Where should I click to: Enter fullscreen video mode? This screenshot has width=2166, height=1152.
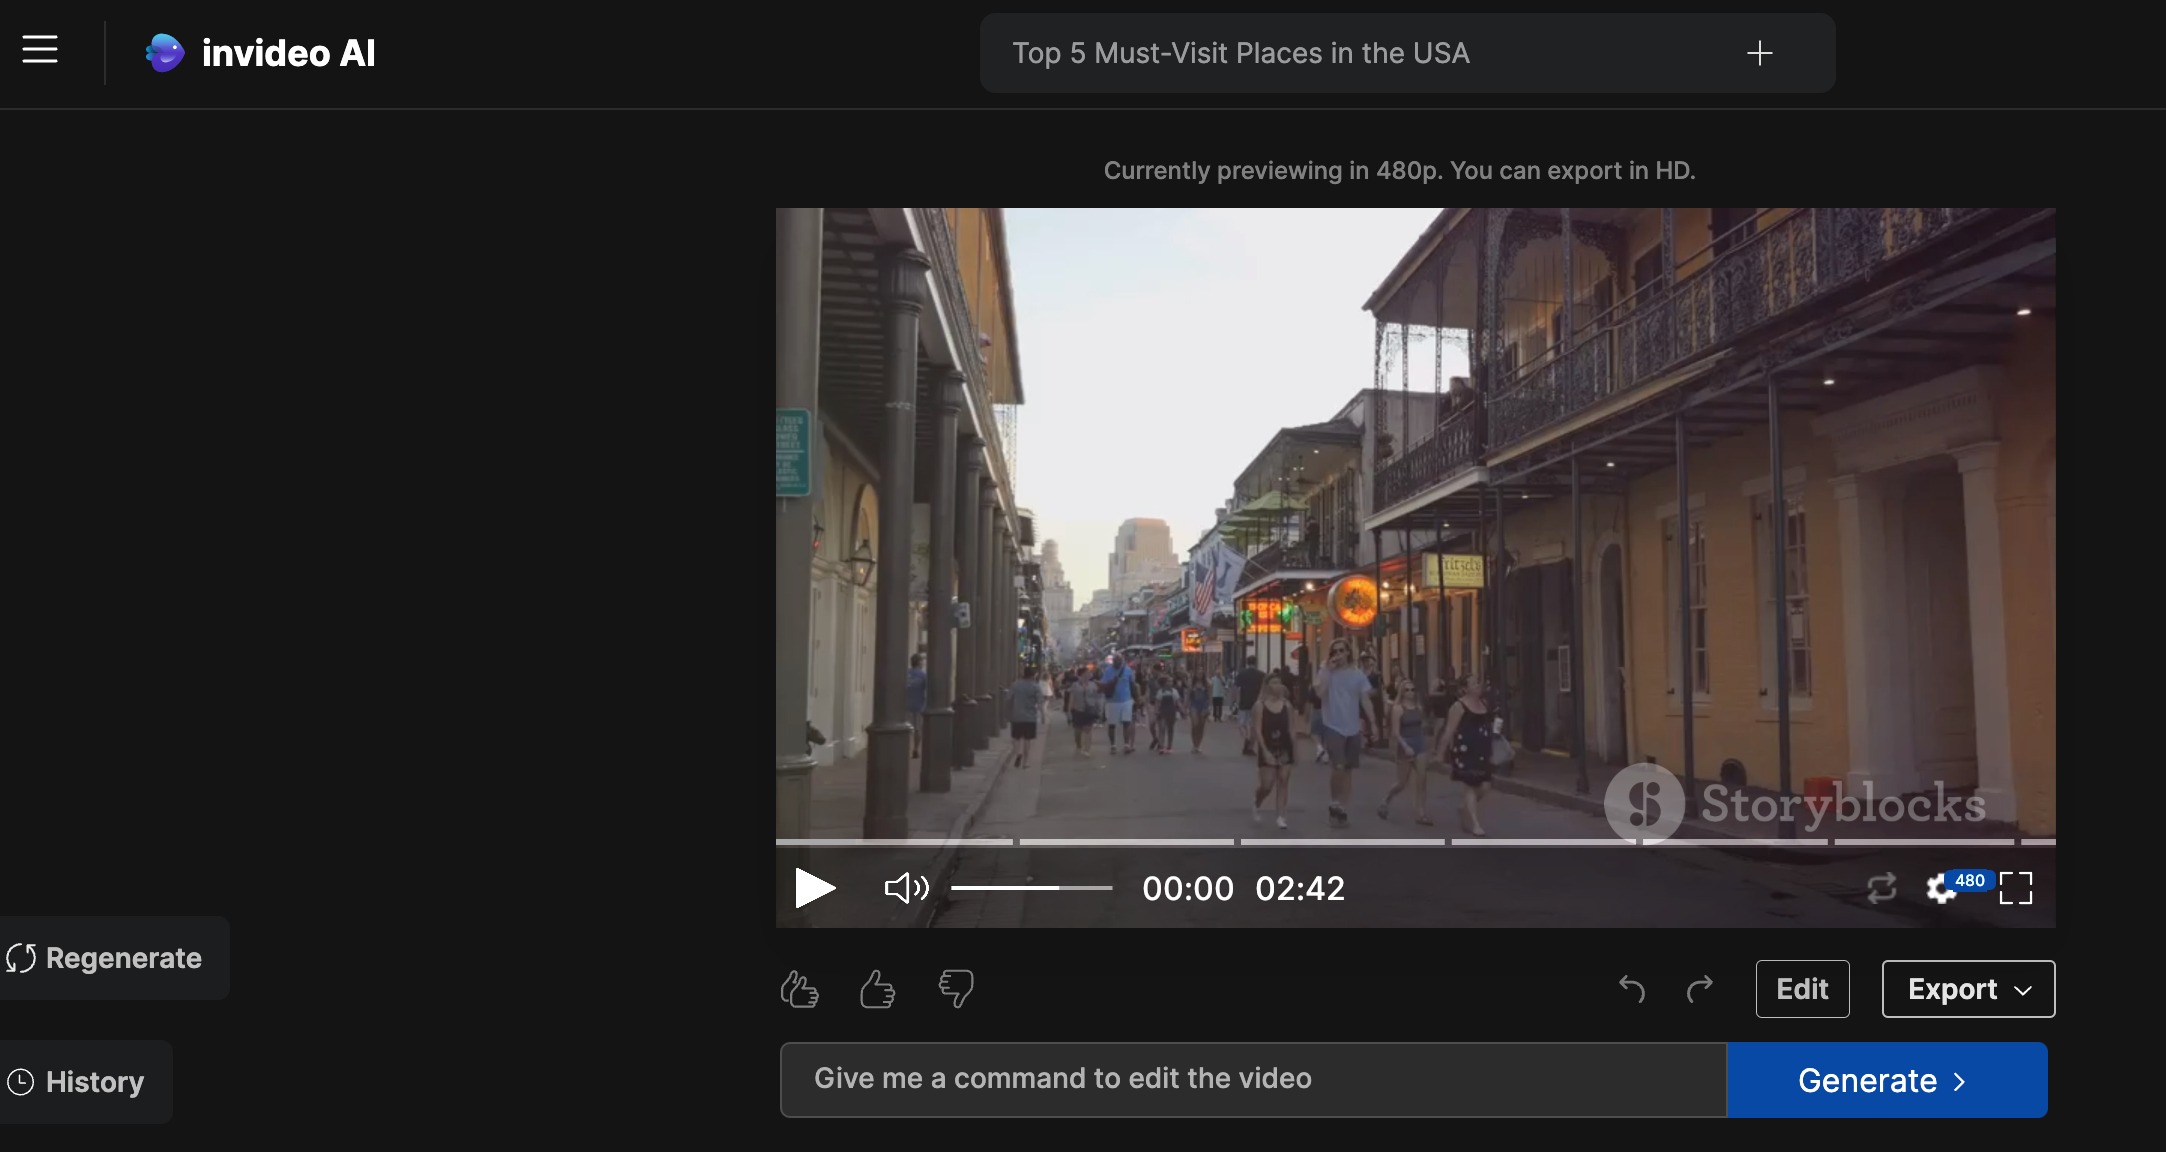click(x=2016, y=887)
